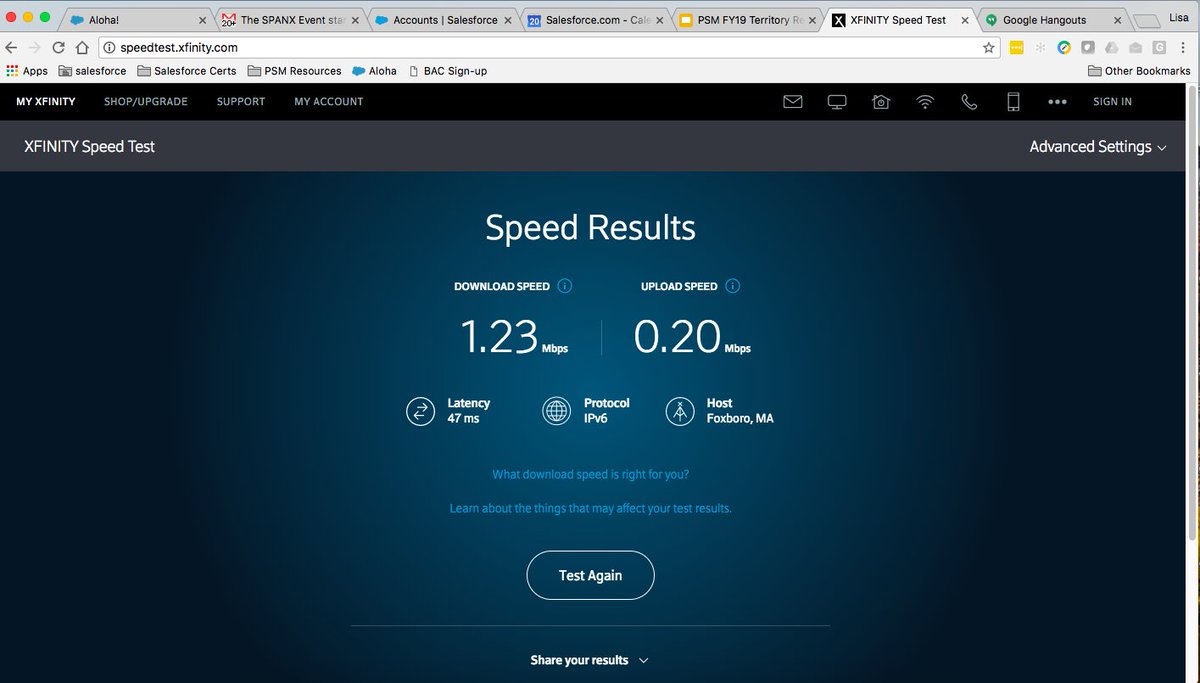1200x683 pixels.
Task: Bookmark this page with the star icon
Action: pos(989,47)
